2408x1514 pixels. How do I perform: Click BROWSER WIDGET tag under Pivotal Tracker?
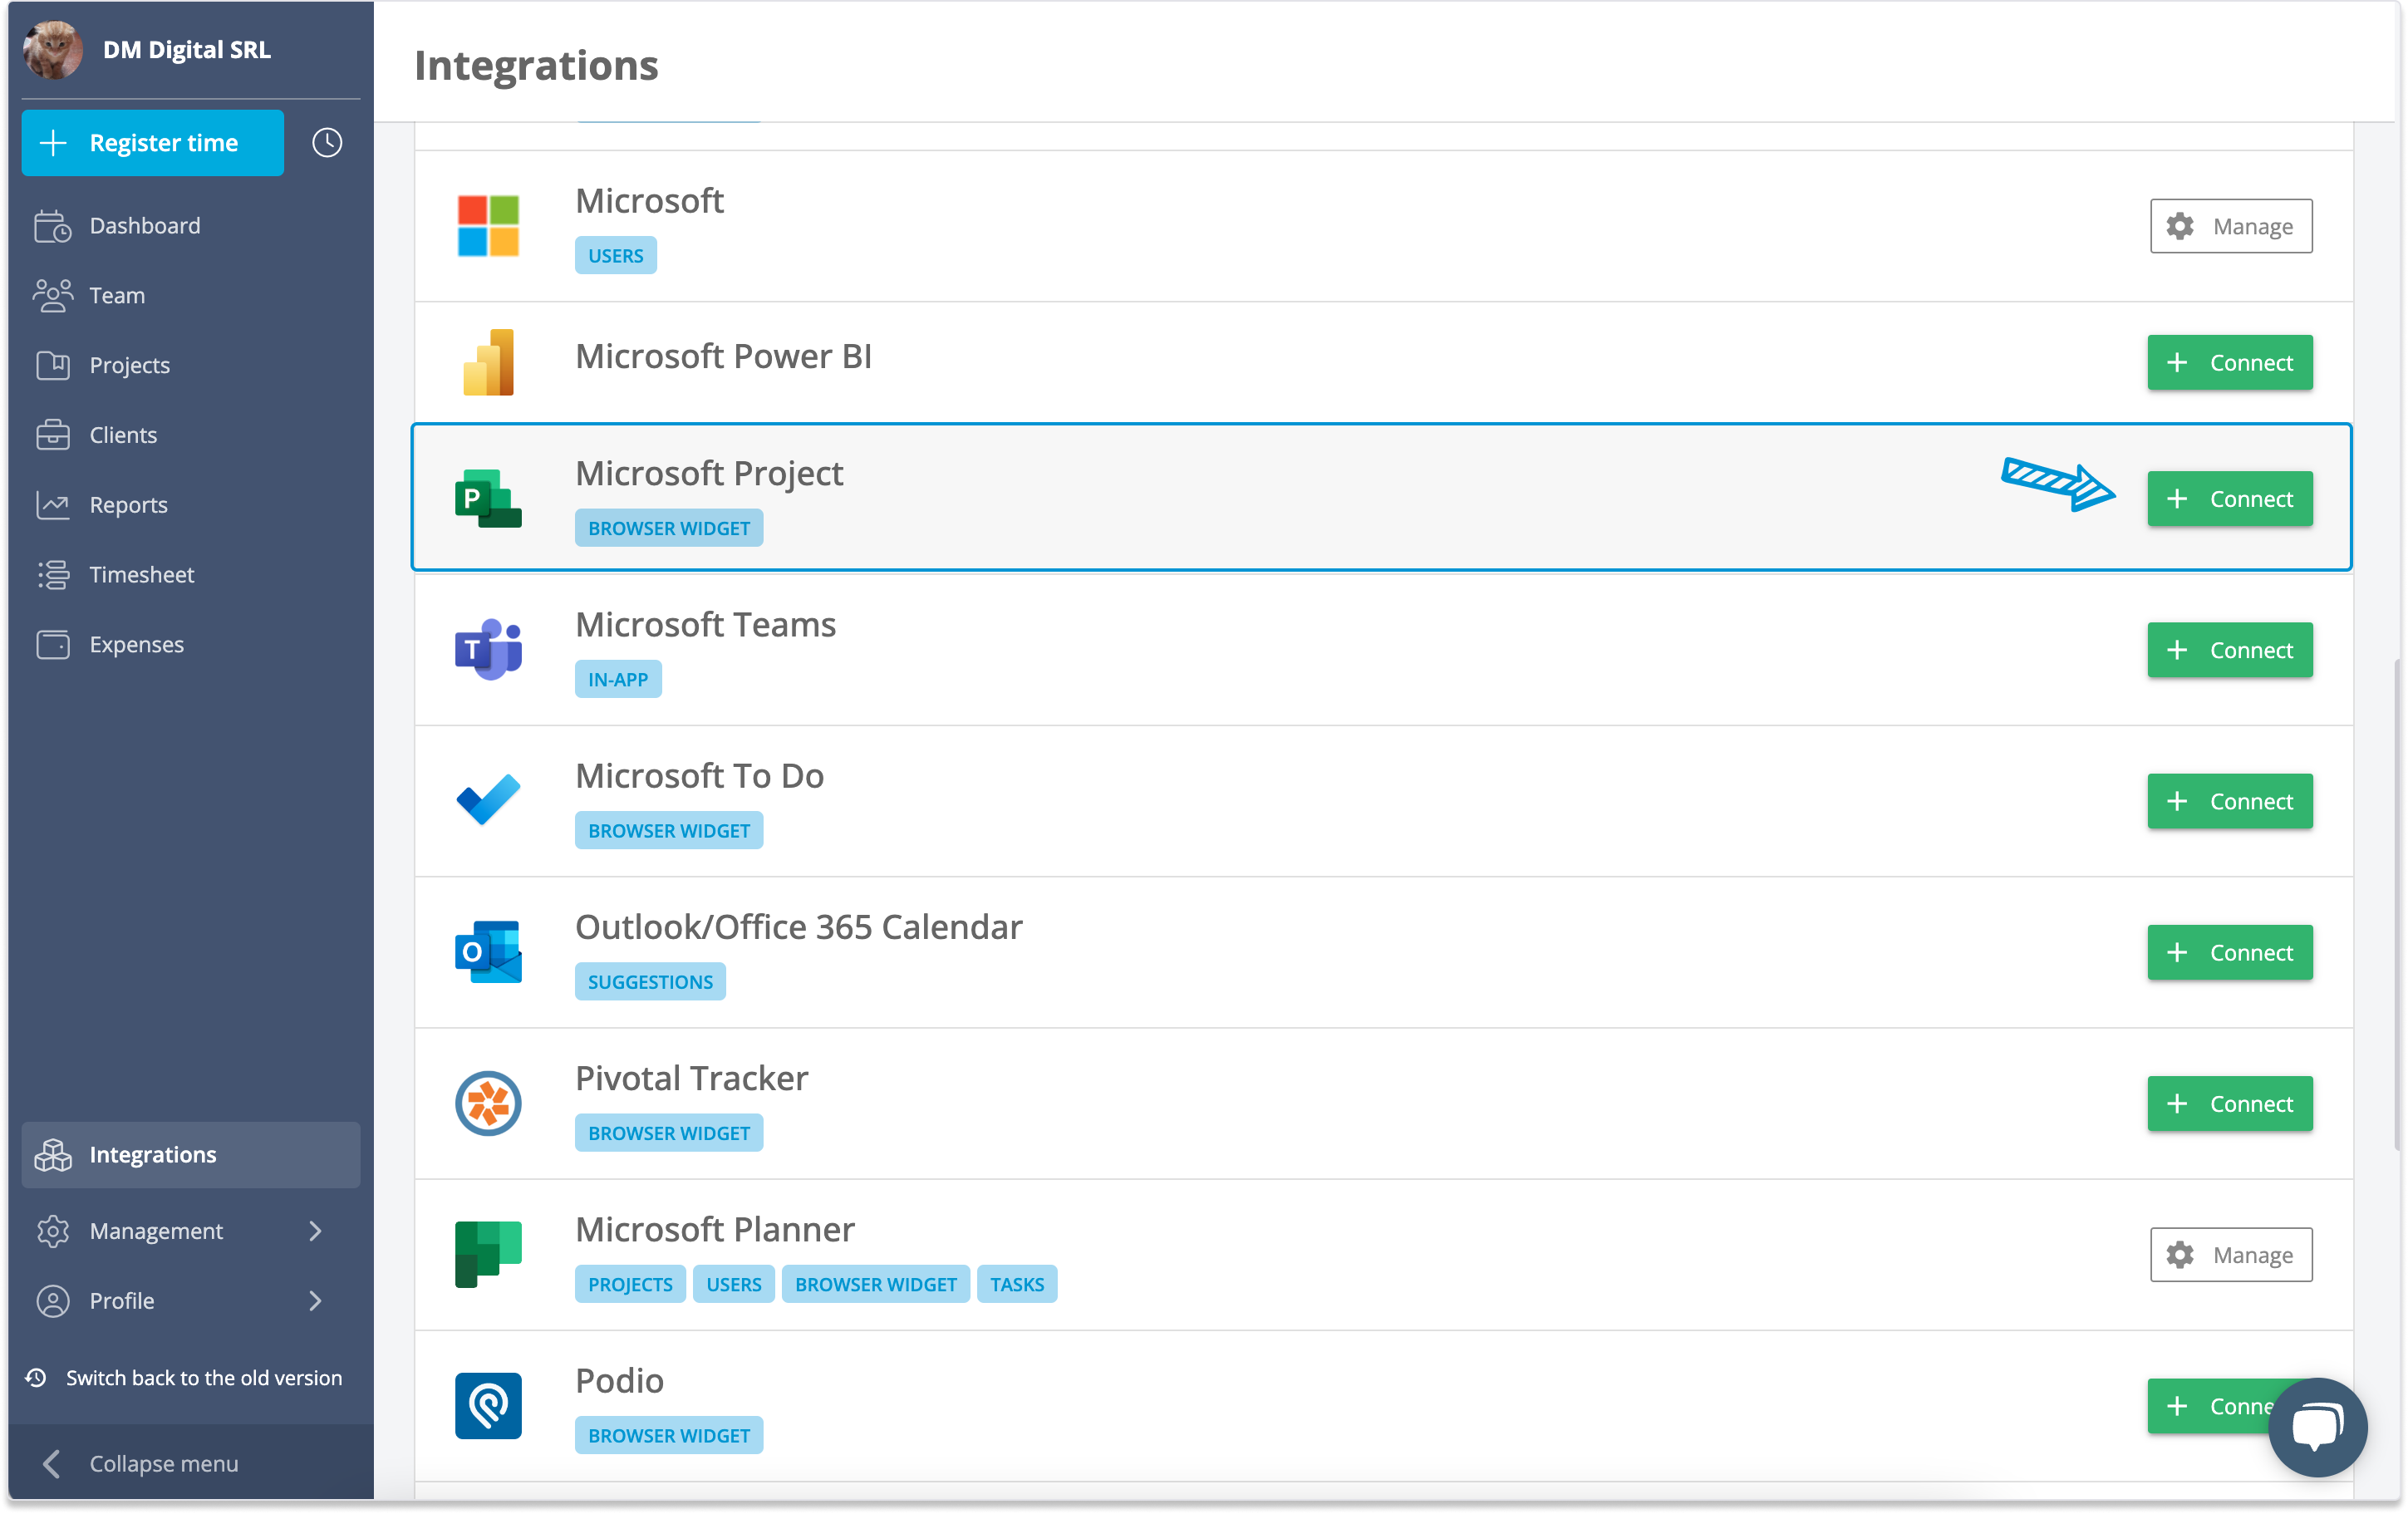[669, 1133]
